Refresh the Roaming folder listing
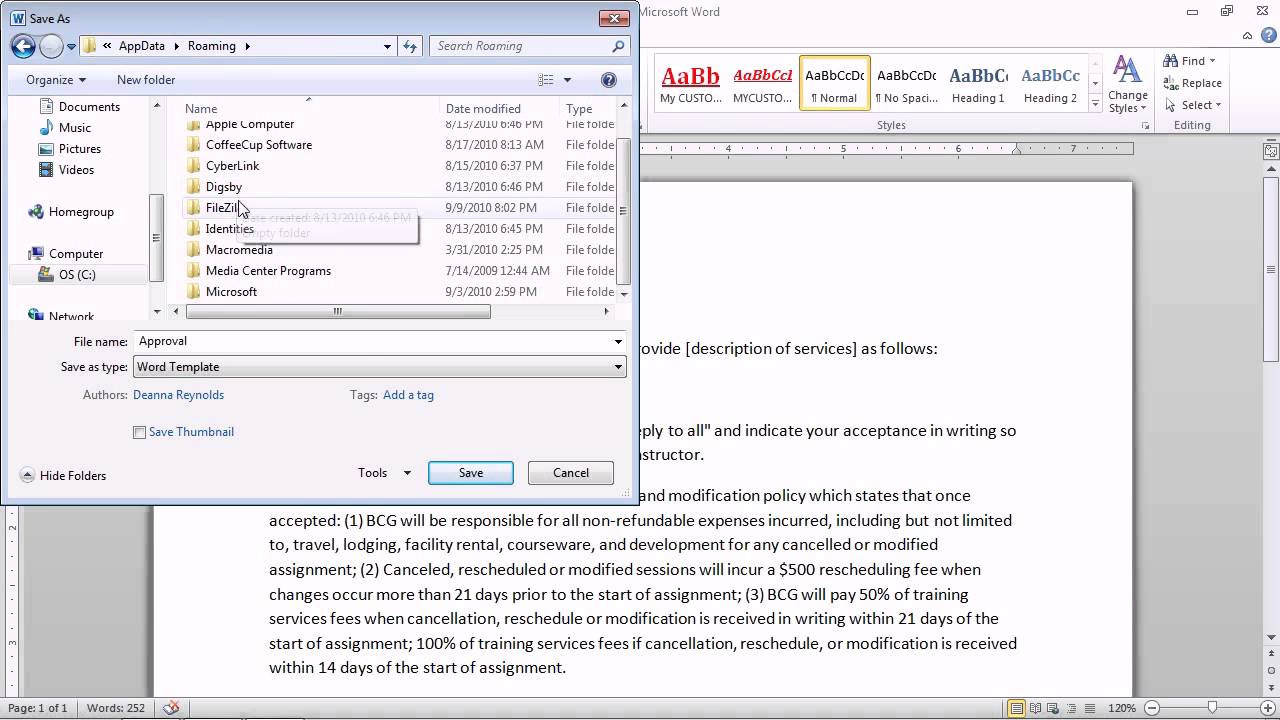 click(410, 46)
